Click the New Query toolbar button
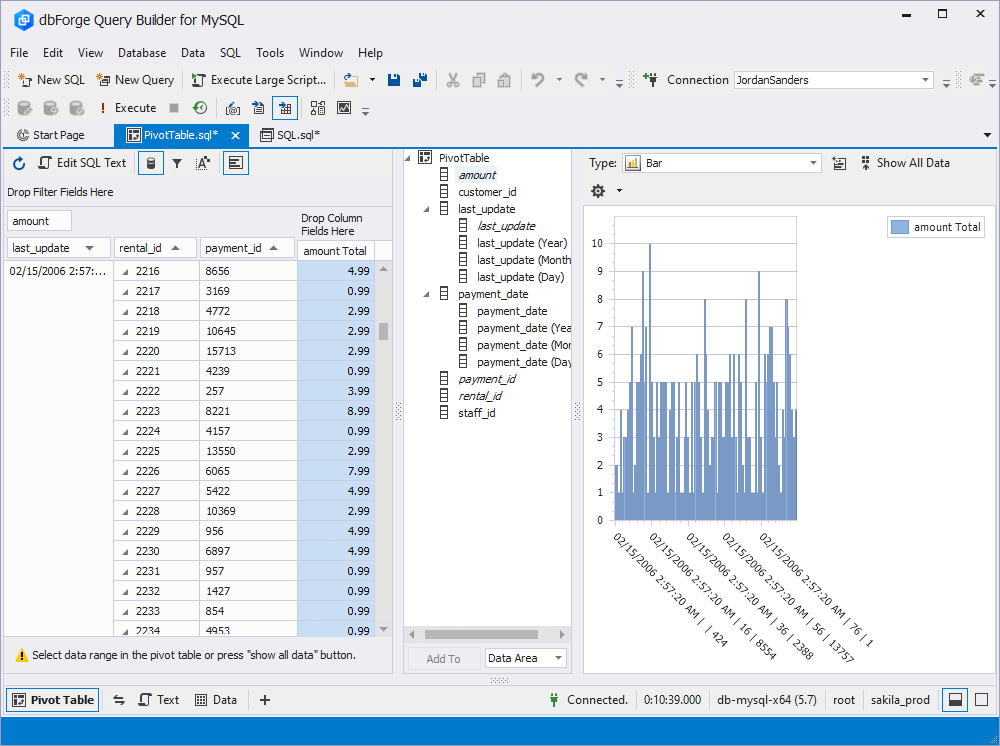This screenshot has width=1000, height=746. (135, 80)
